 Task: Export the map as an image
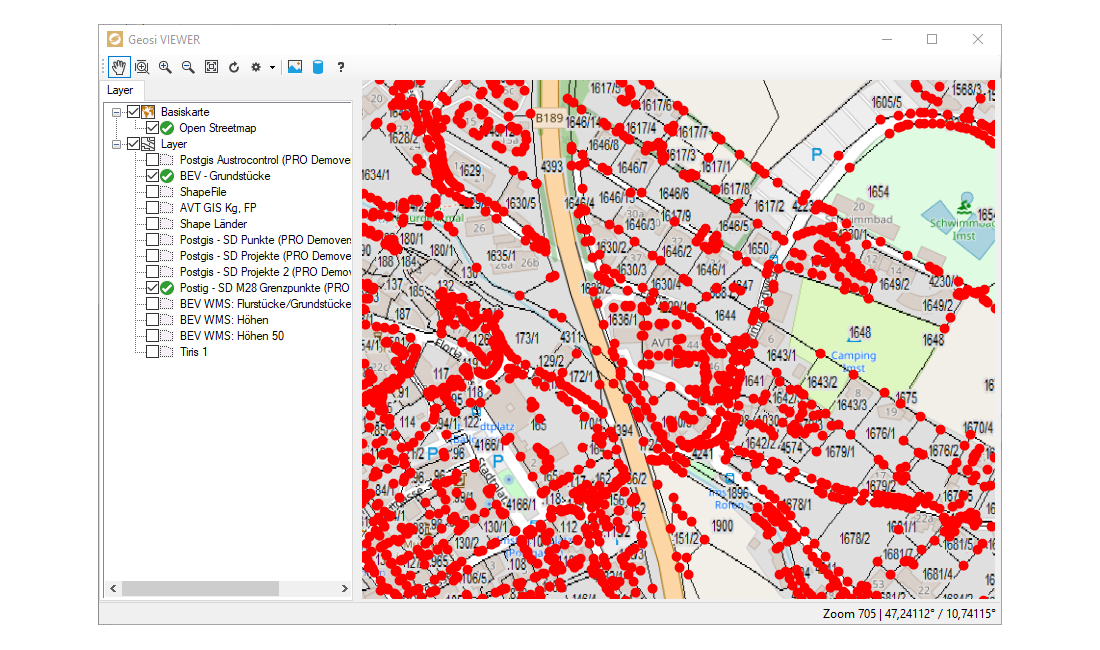(x=294, y=67)
